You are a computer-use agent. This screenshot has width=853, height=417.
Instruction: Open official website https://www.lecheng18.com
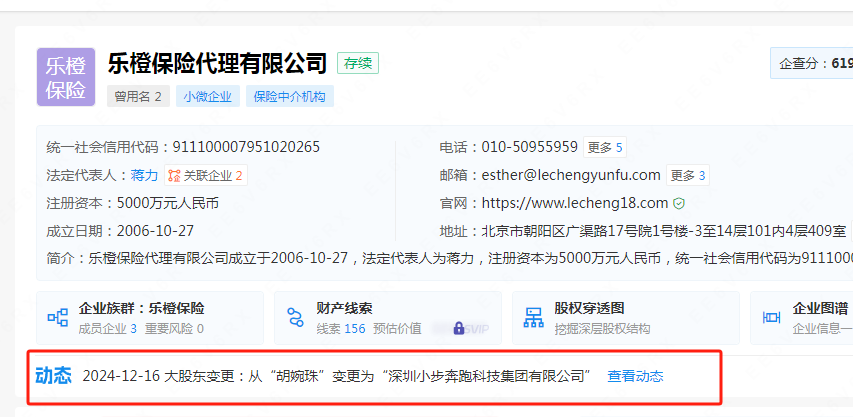pos(574,203)
